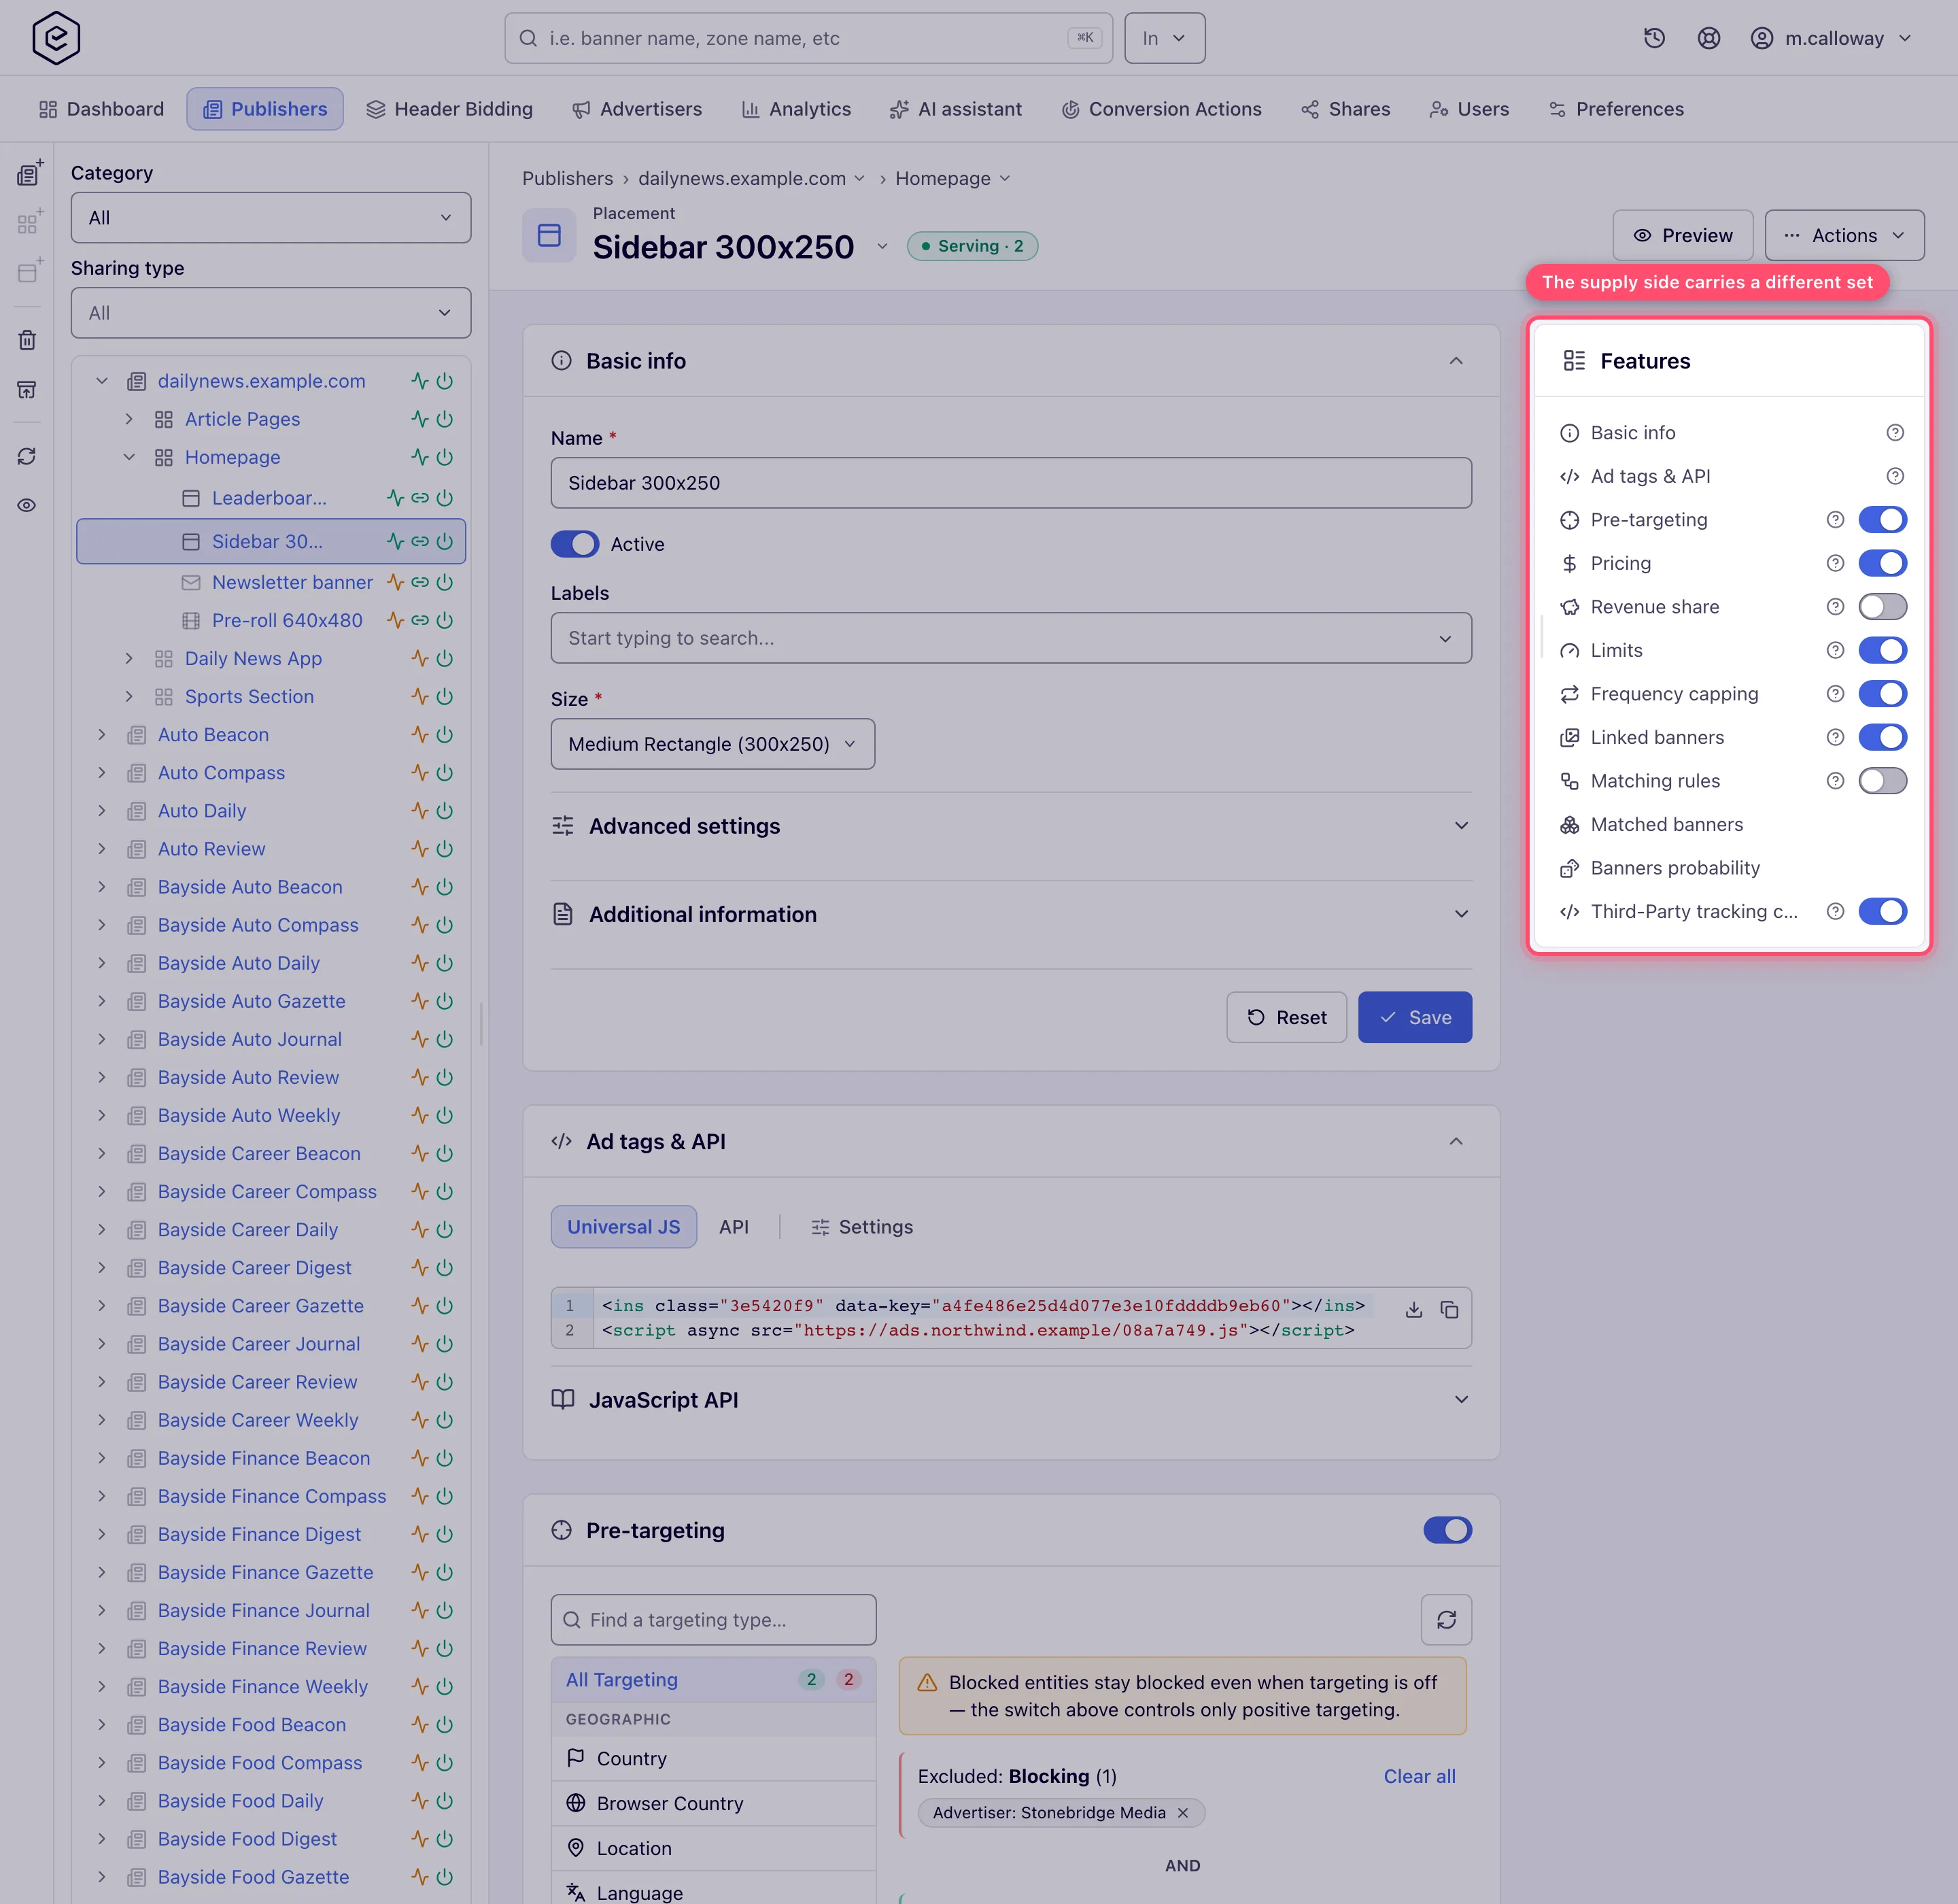
Task: Click the Save button
Action: 1414,1017
